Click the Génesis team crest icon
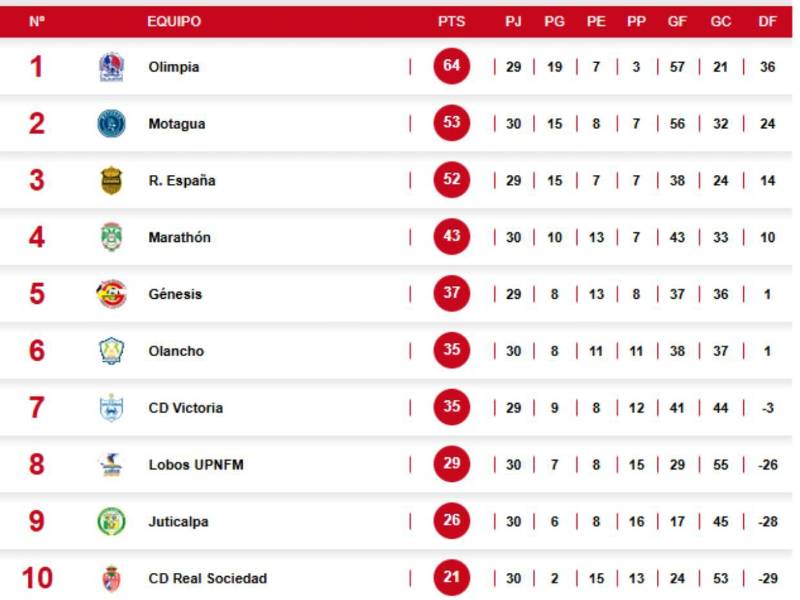This screenshot has height=600, width=800. [x=111, y=294]
